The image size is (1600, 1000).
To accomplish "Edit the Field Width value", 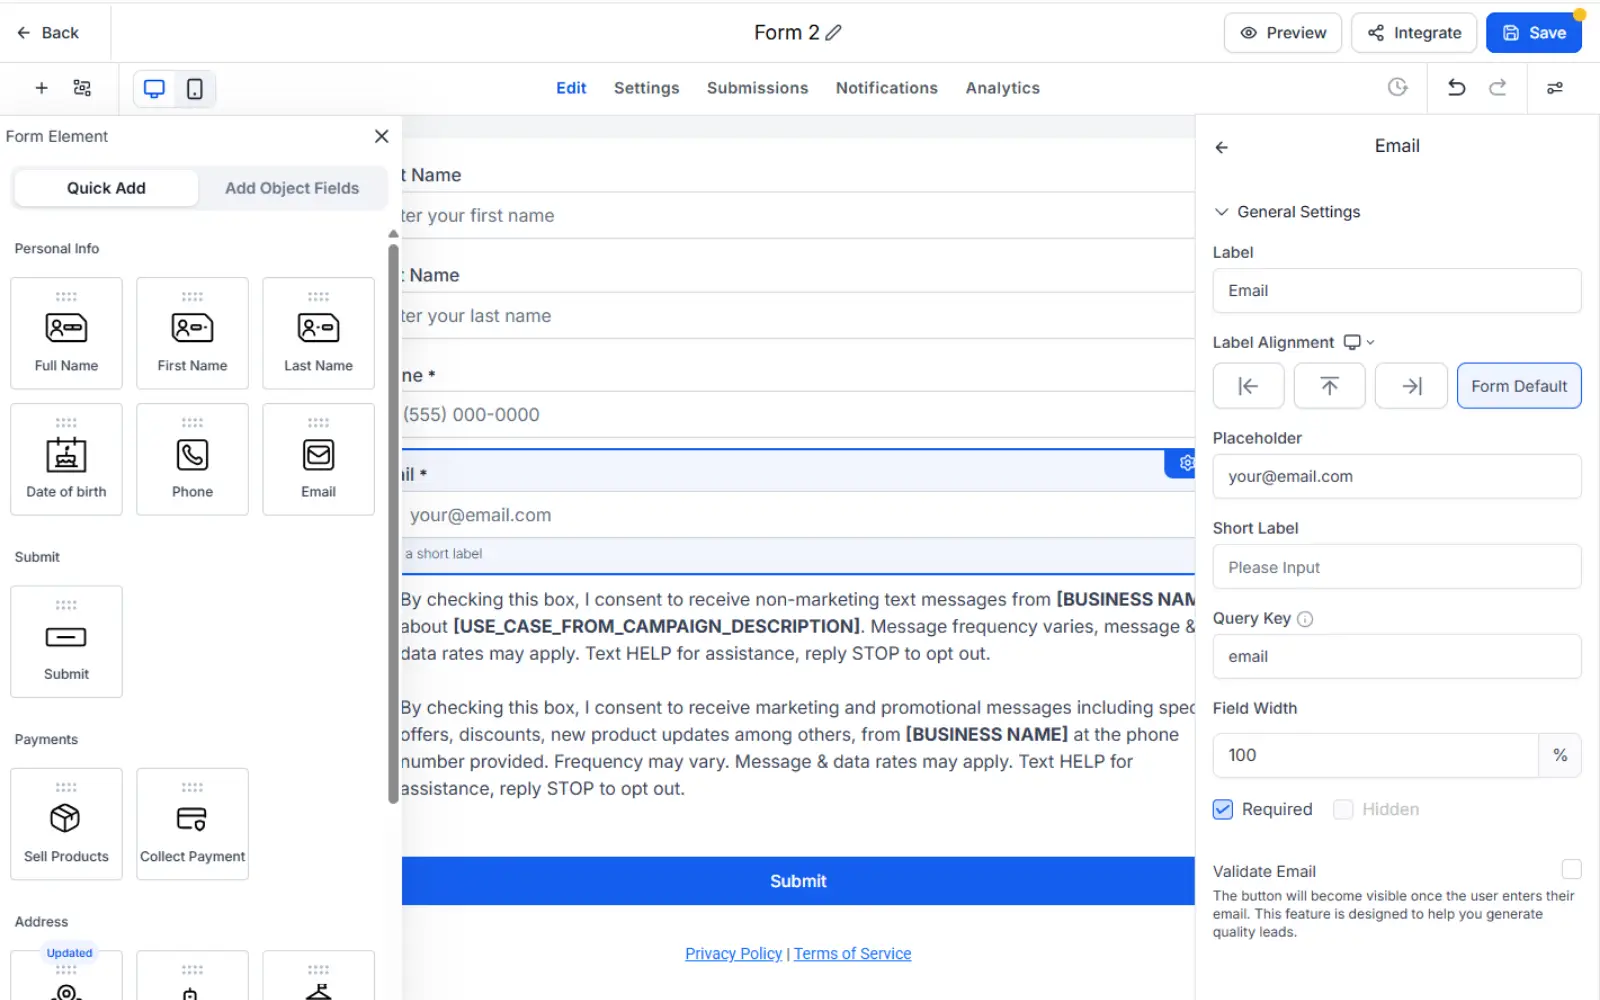I will pos(1375,755).
